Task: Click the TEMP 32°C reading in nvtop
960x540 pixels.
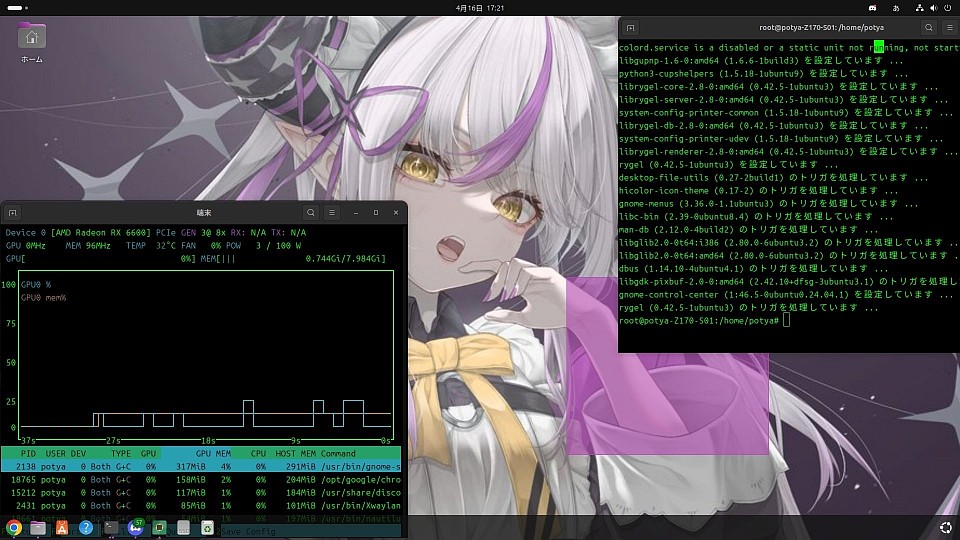Action: click(x=151, y=246)
